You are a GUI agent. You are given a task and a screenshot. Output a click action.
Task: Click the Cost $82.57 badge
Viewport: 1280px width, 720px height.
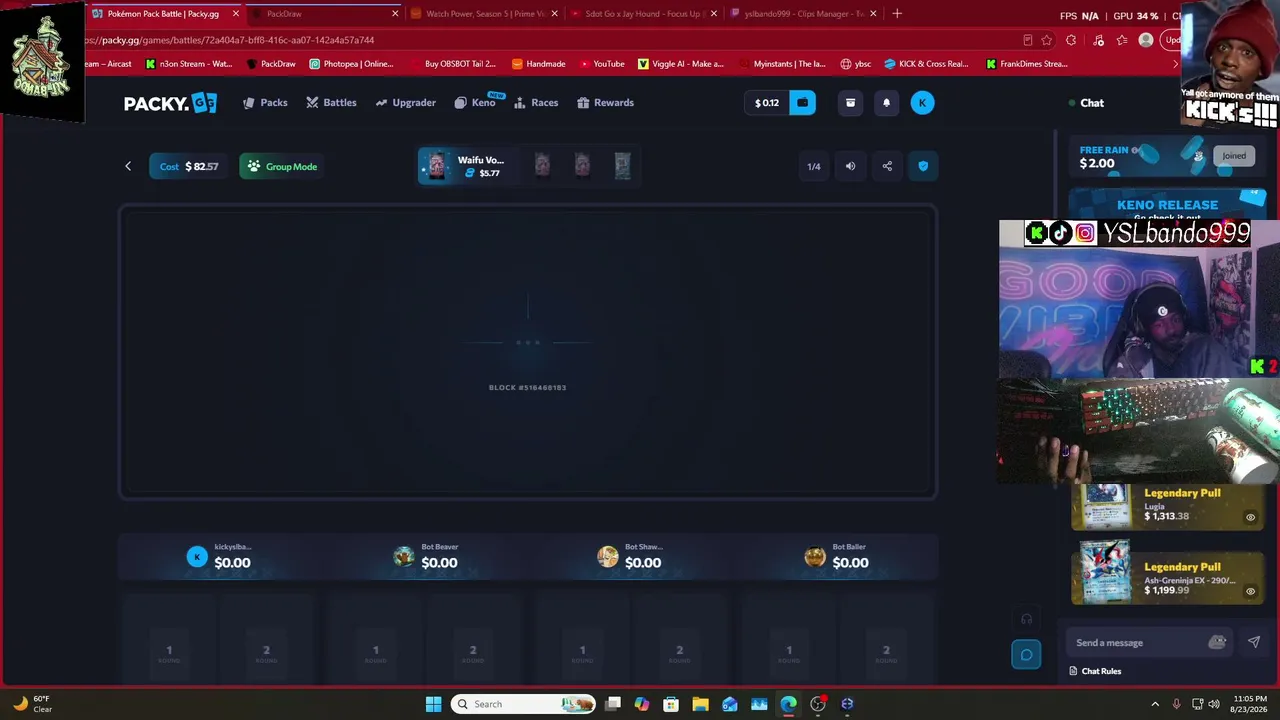click(x=190, y=166)
